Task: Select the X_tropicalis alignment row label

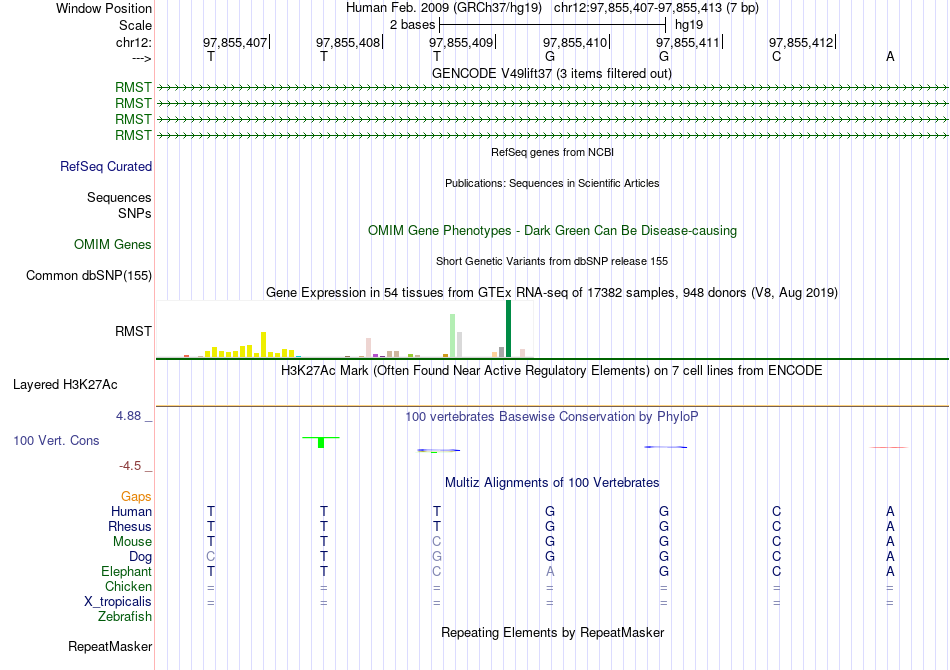Action: [x=118, y=602]
